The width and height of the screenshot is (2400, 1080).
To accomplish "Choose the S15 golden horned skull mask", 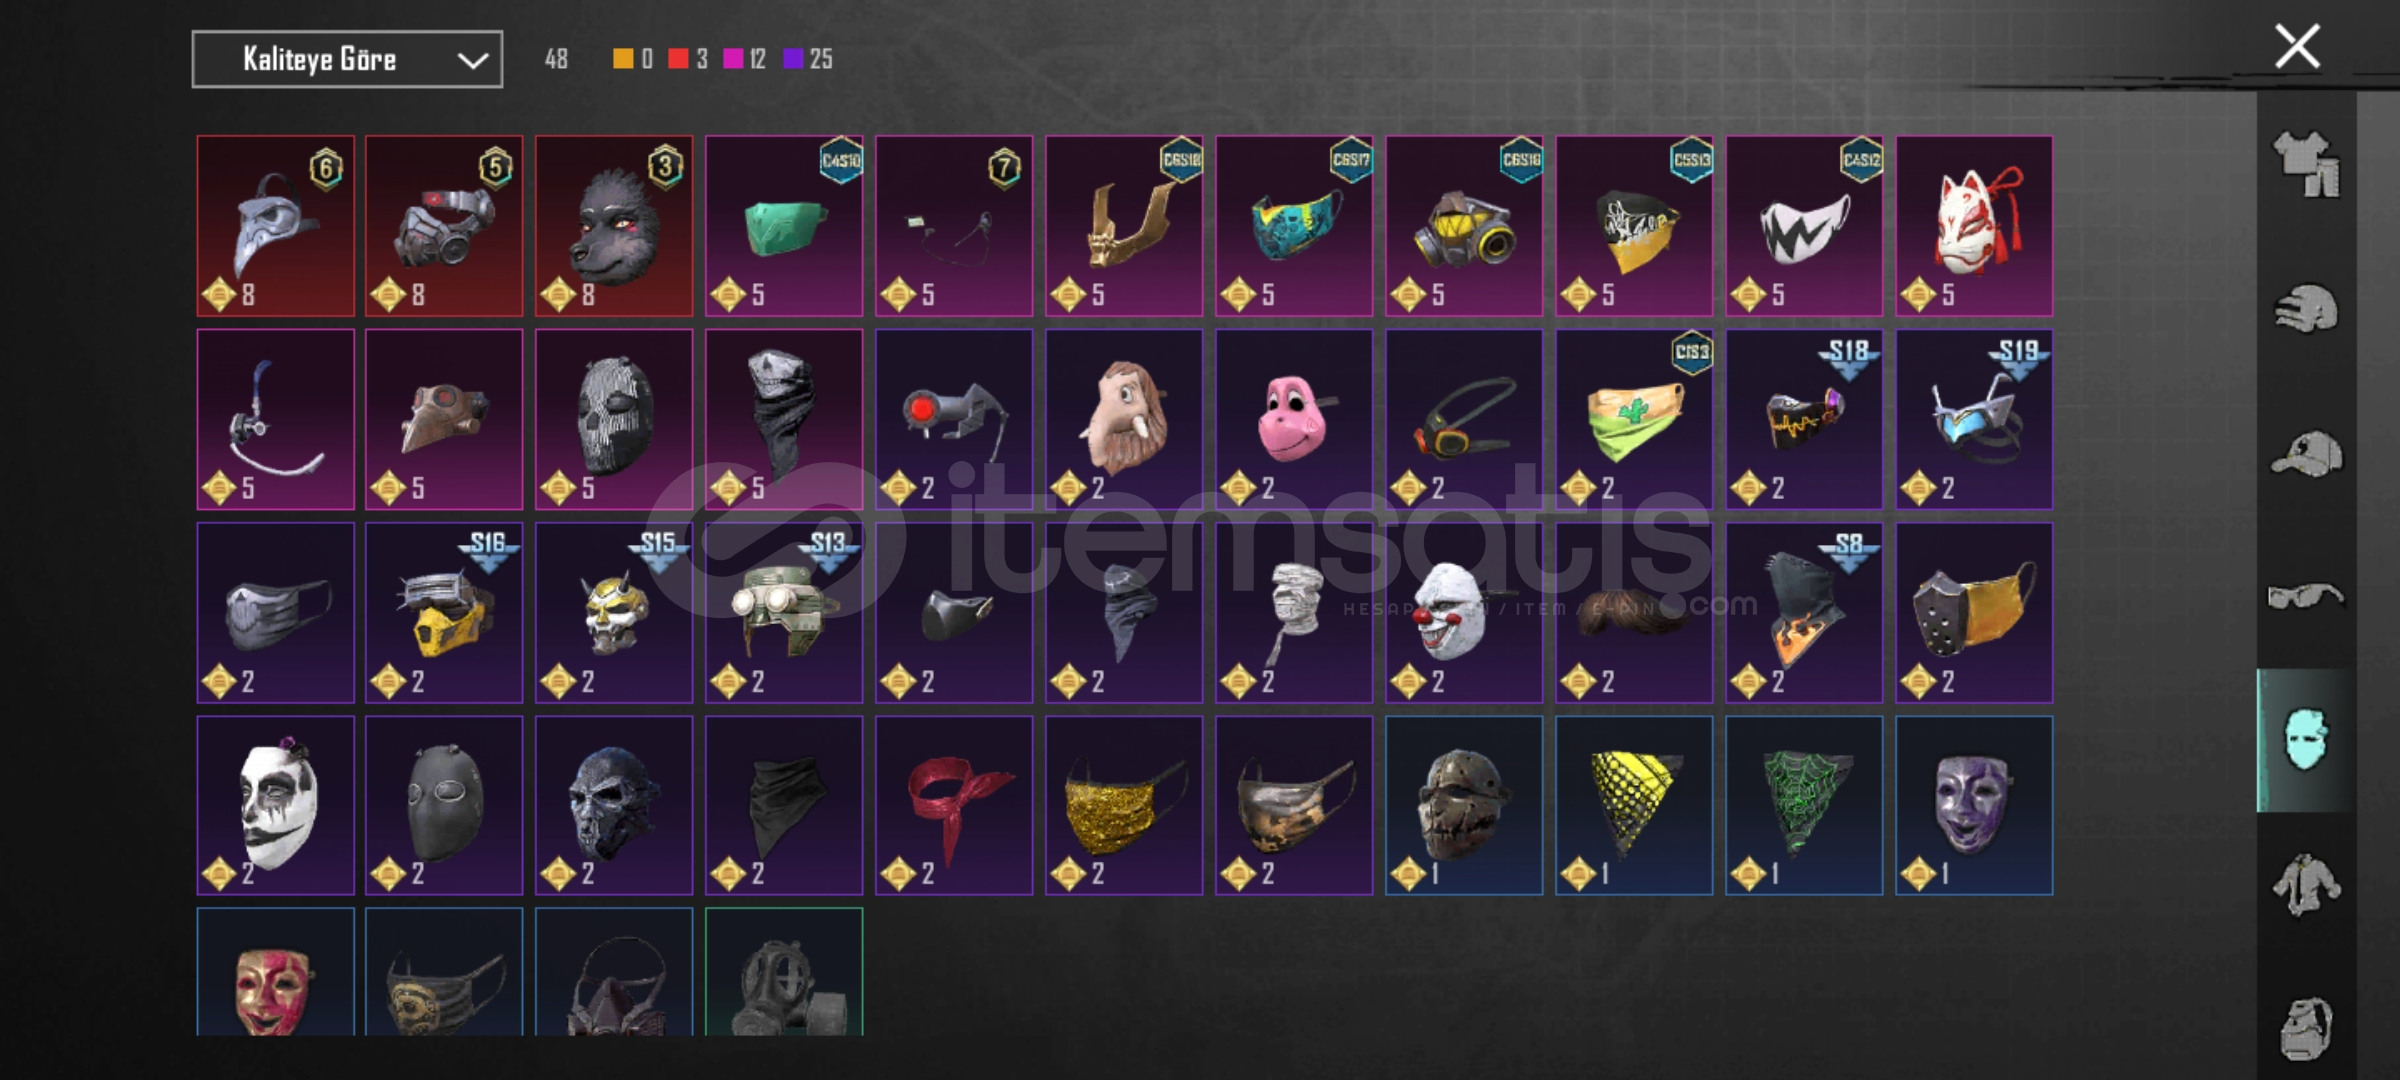I will pos(614,612).
